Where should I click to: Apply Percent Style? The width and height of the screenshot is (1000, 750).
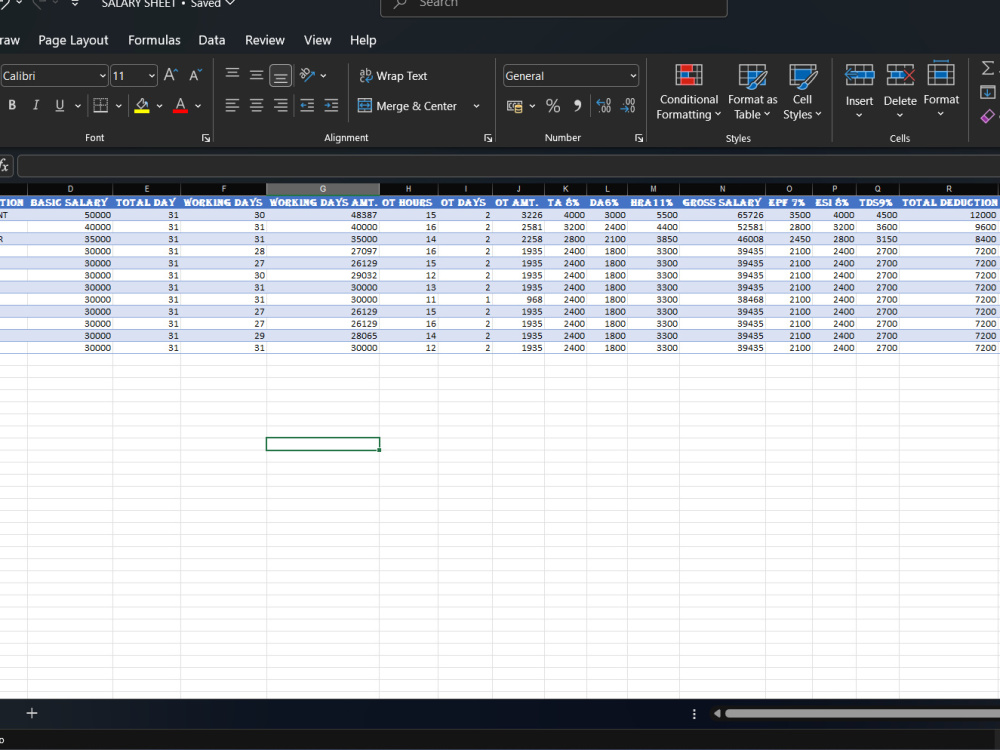pos(553,106)
